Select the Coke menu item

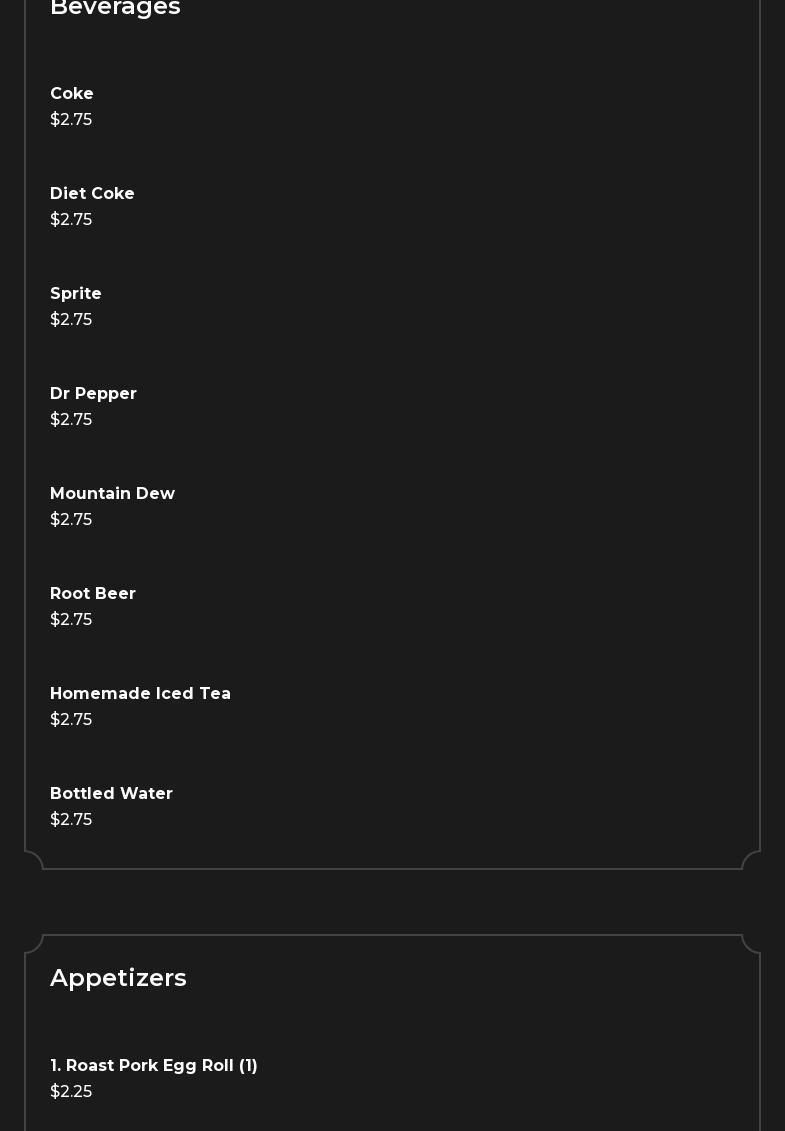point(72,94)
